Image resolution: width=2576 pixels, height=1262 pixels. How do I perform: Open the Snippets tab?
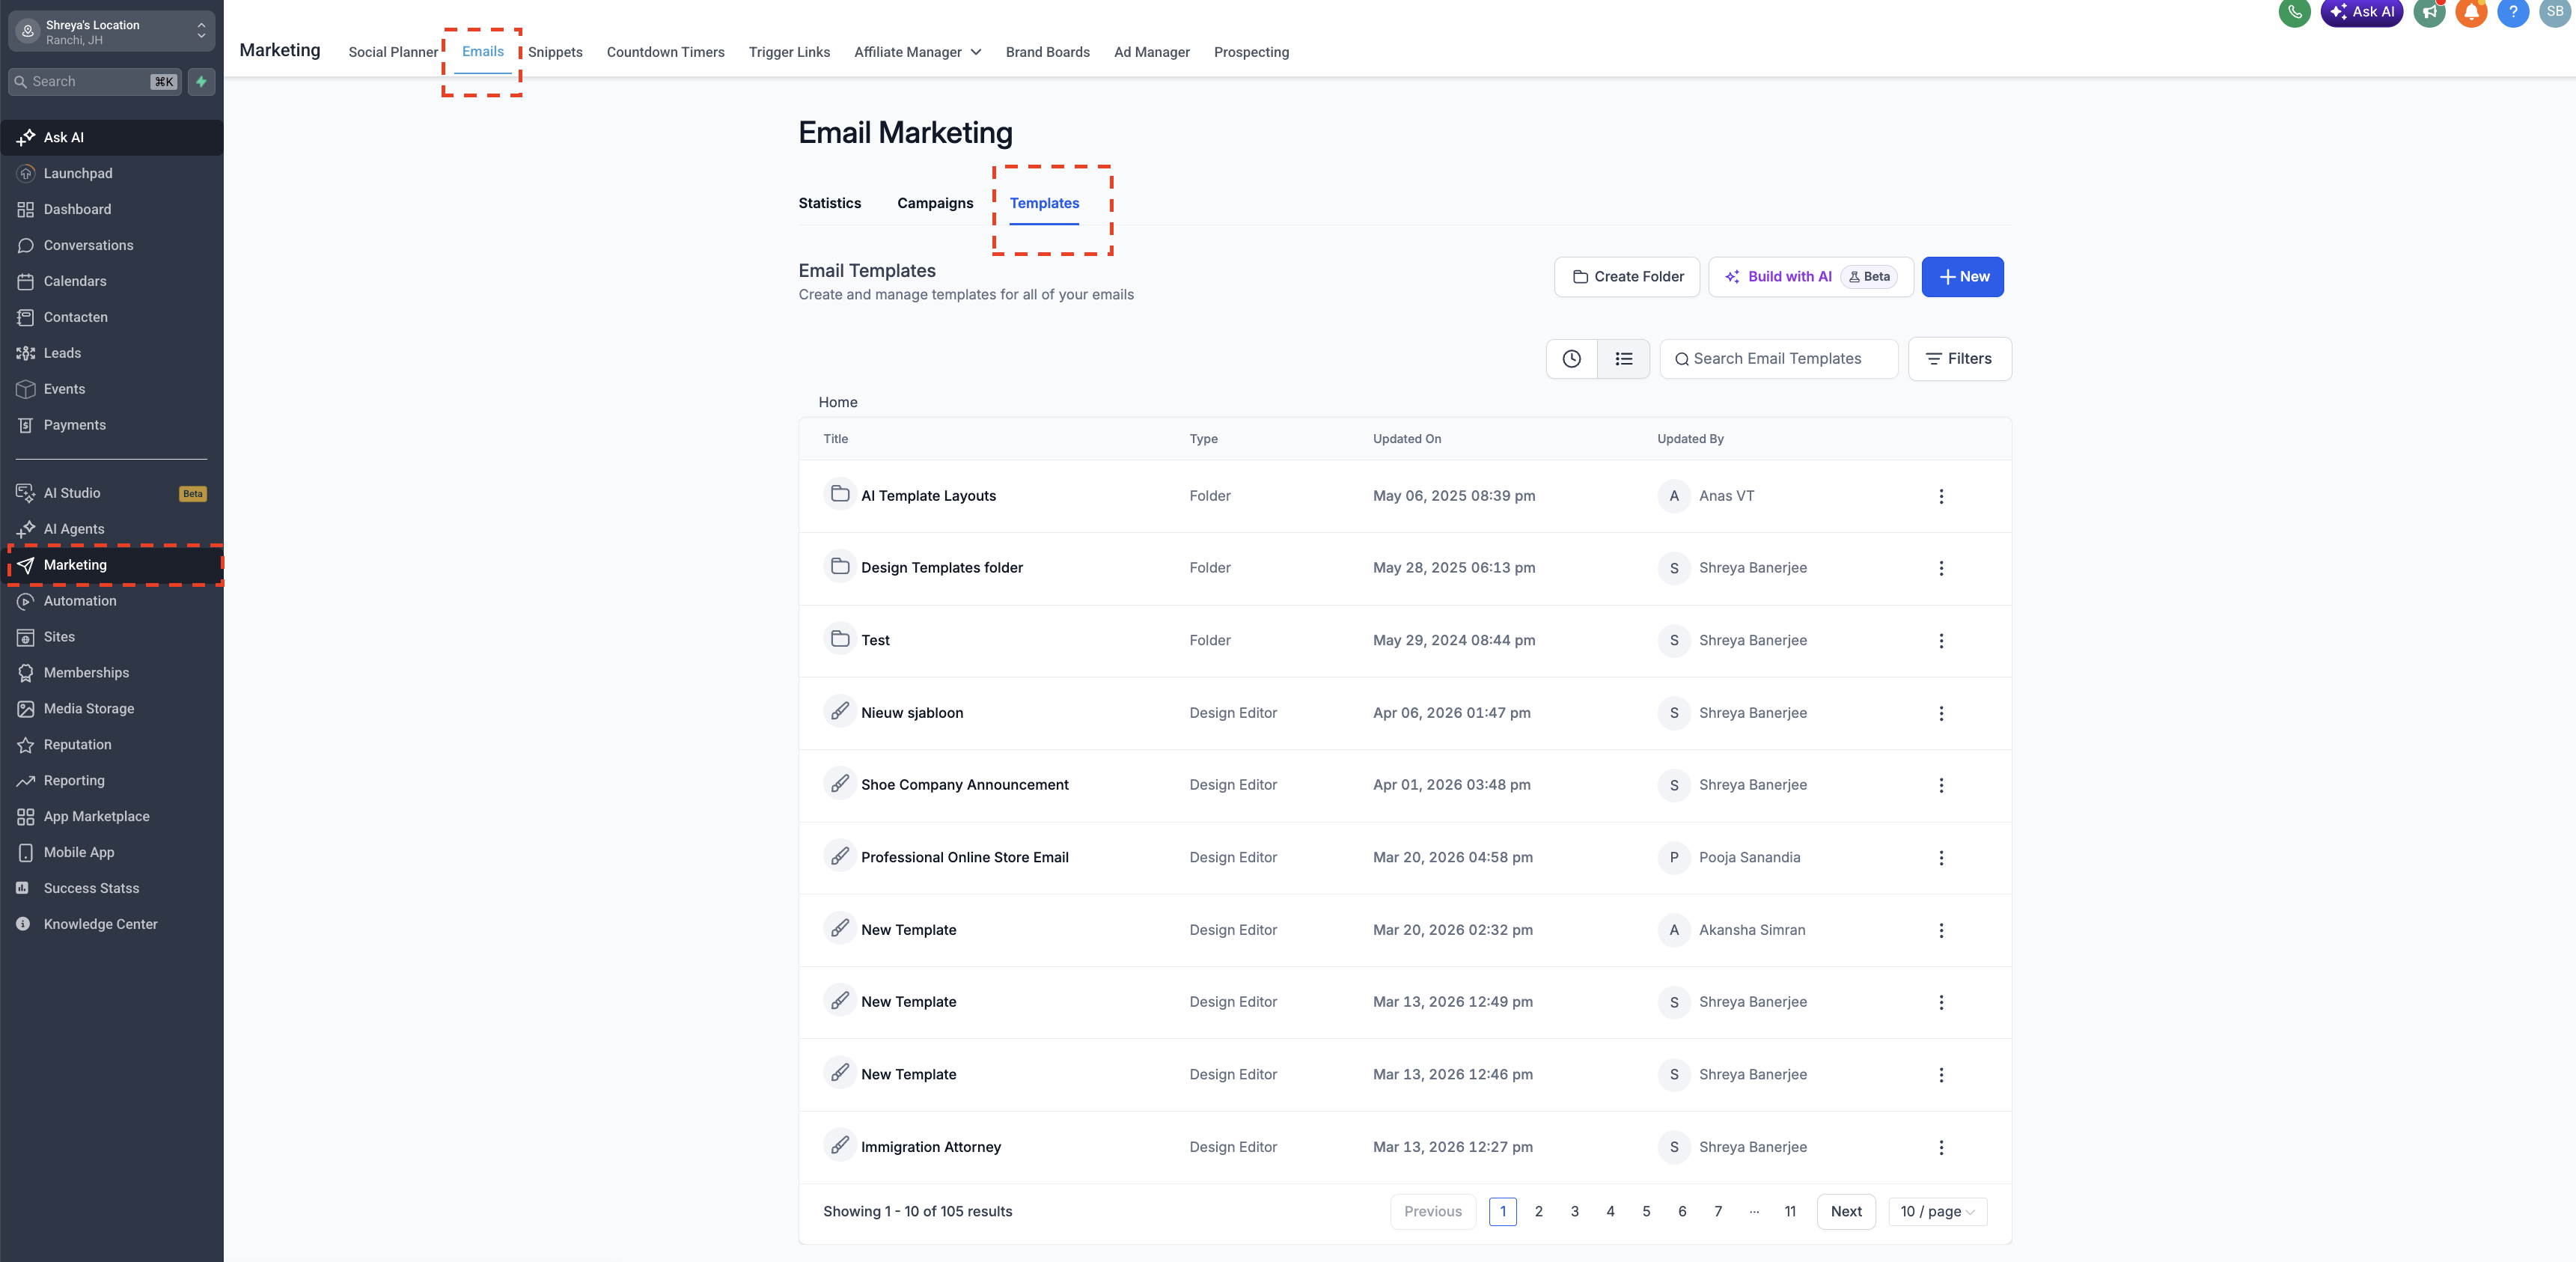coord(555,52)
